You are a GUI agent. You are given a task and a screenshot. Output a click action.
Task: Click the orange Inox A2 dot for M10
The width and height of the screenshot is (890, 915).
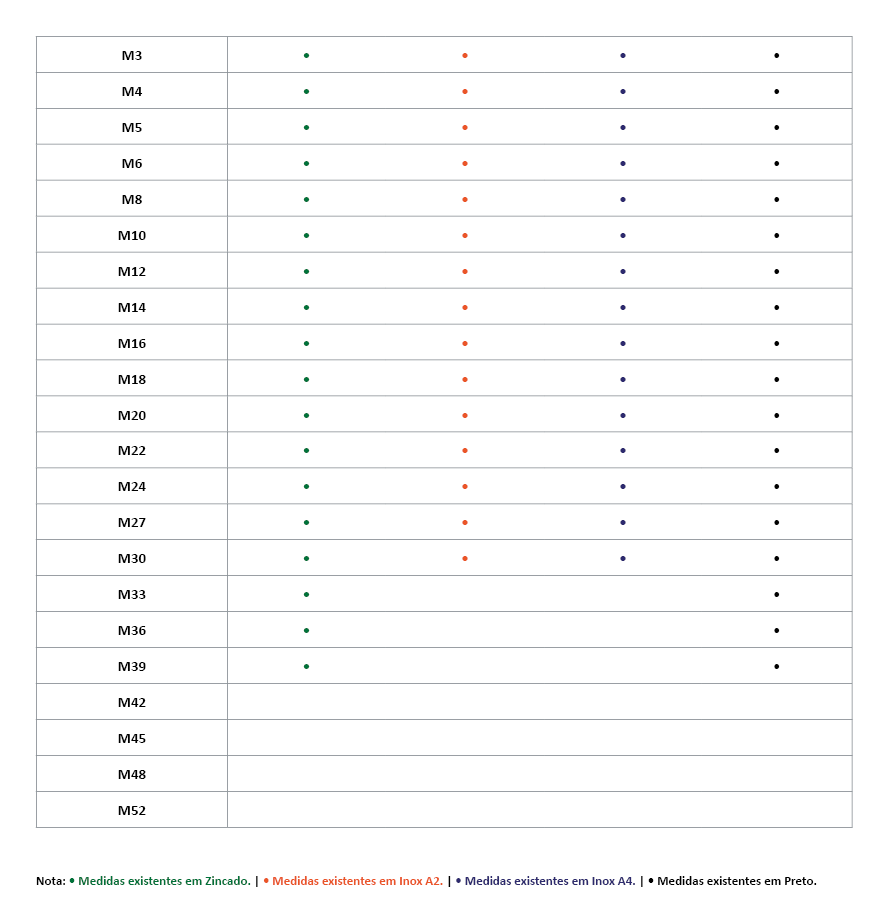coord(465,236)
